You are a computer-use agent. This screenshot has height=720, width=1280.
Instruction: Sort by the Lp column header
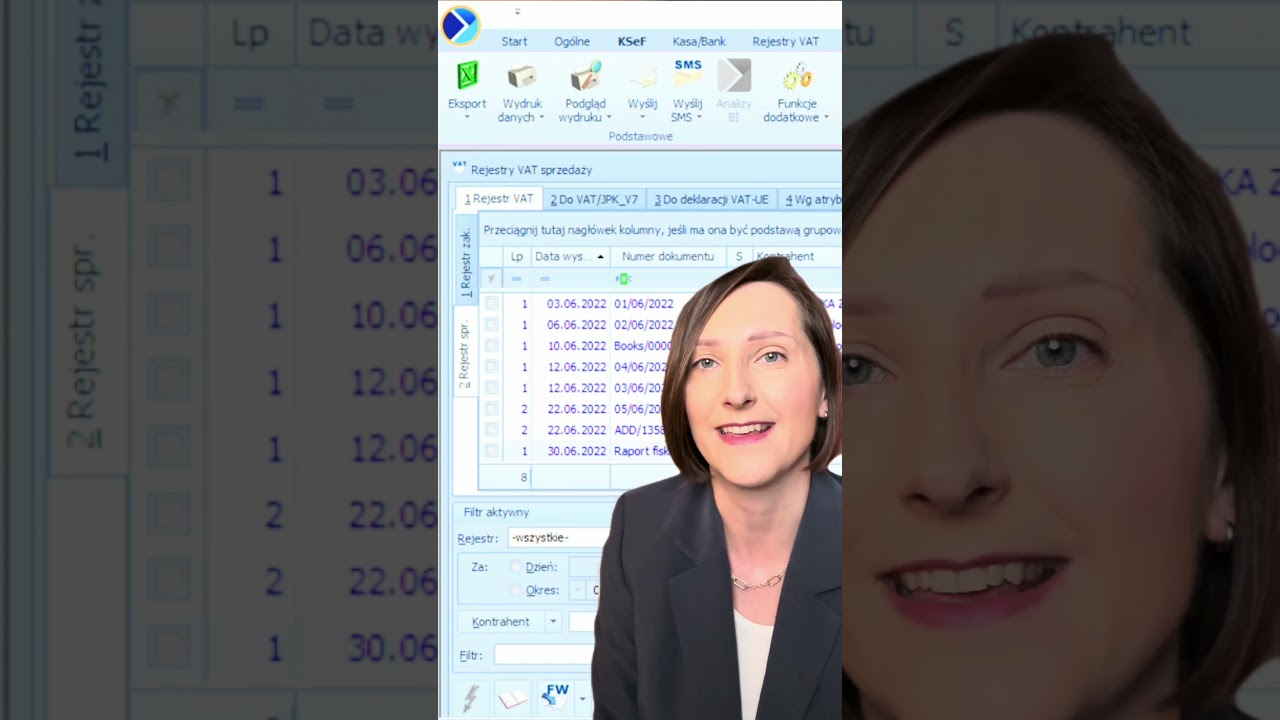[517, 257]
